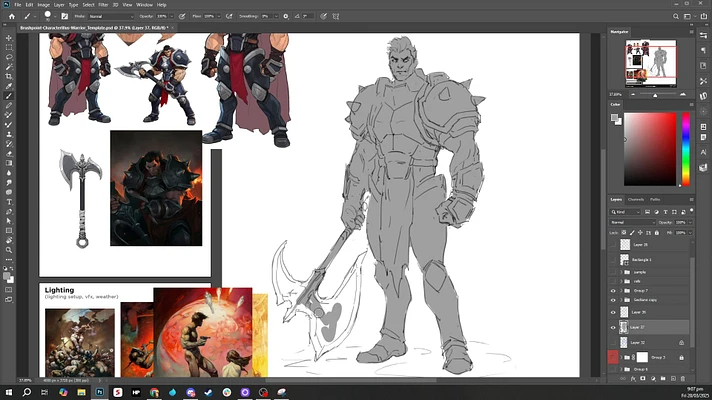Hide Layer 35 using its eye icon

613,312
